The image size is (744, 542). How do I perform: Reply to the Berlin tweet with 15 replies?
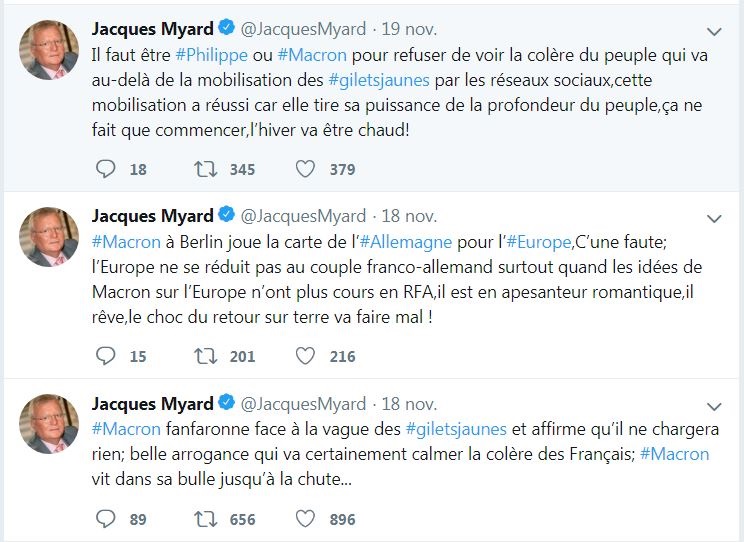tap(106, 355)
